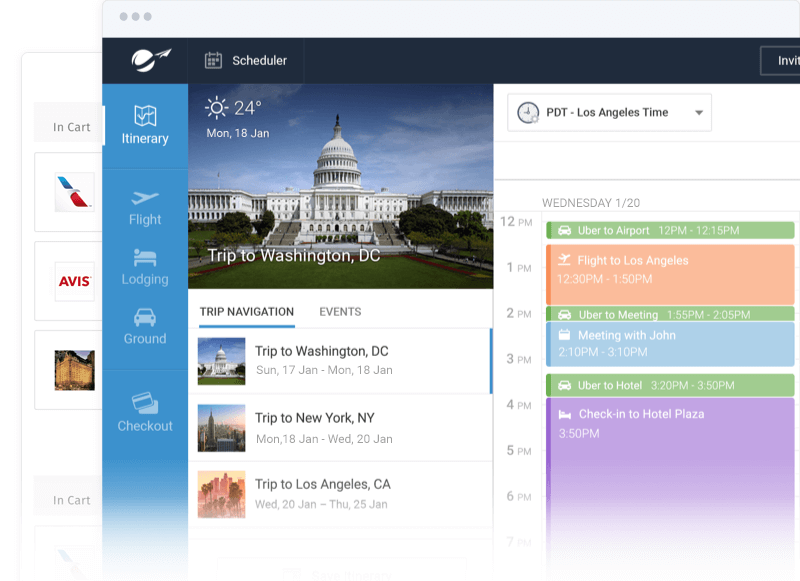Open the Itinerary map icon in sidebar

(x=145, y=115)
